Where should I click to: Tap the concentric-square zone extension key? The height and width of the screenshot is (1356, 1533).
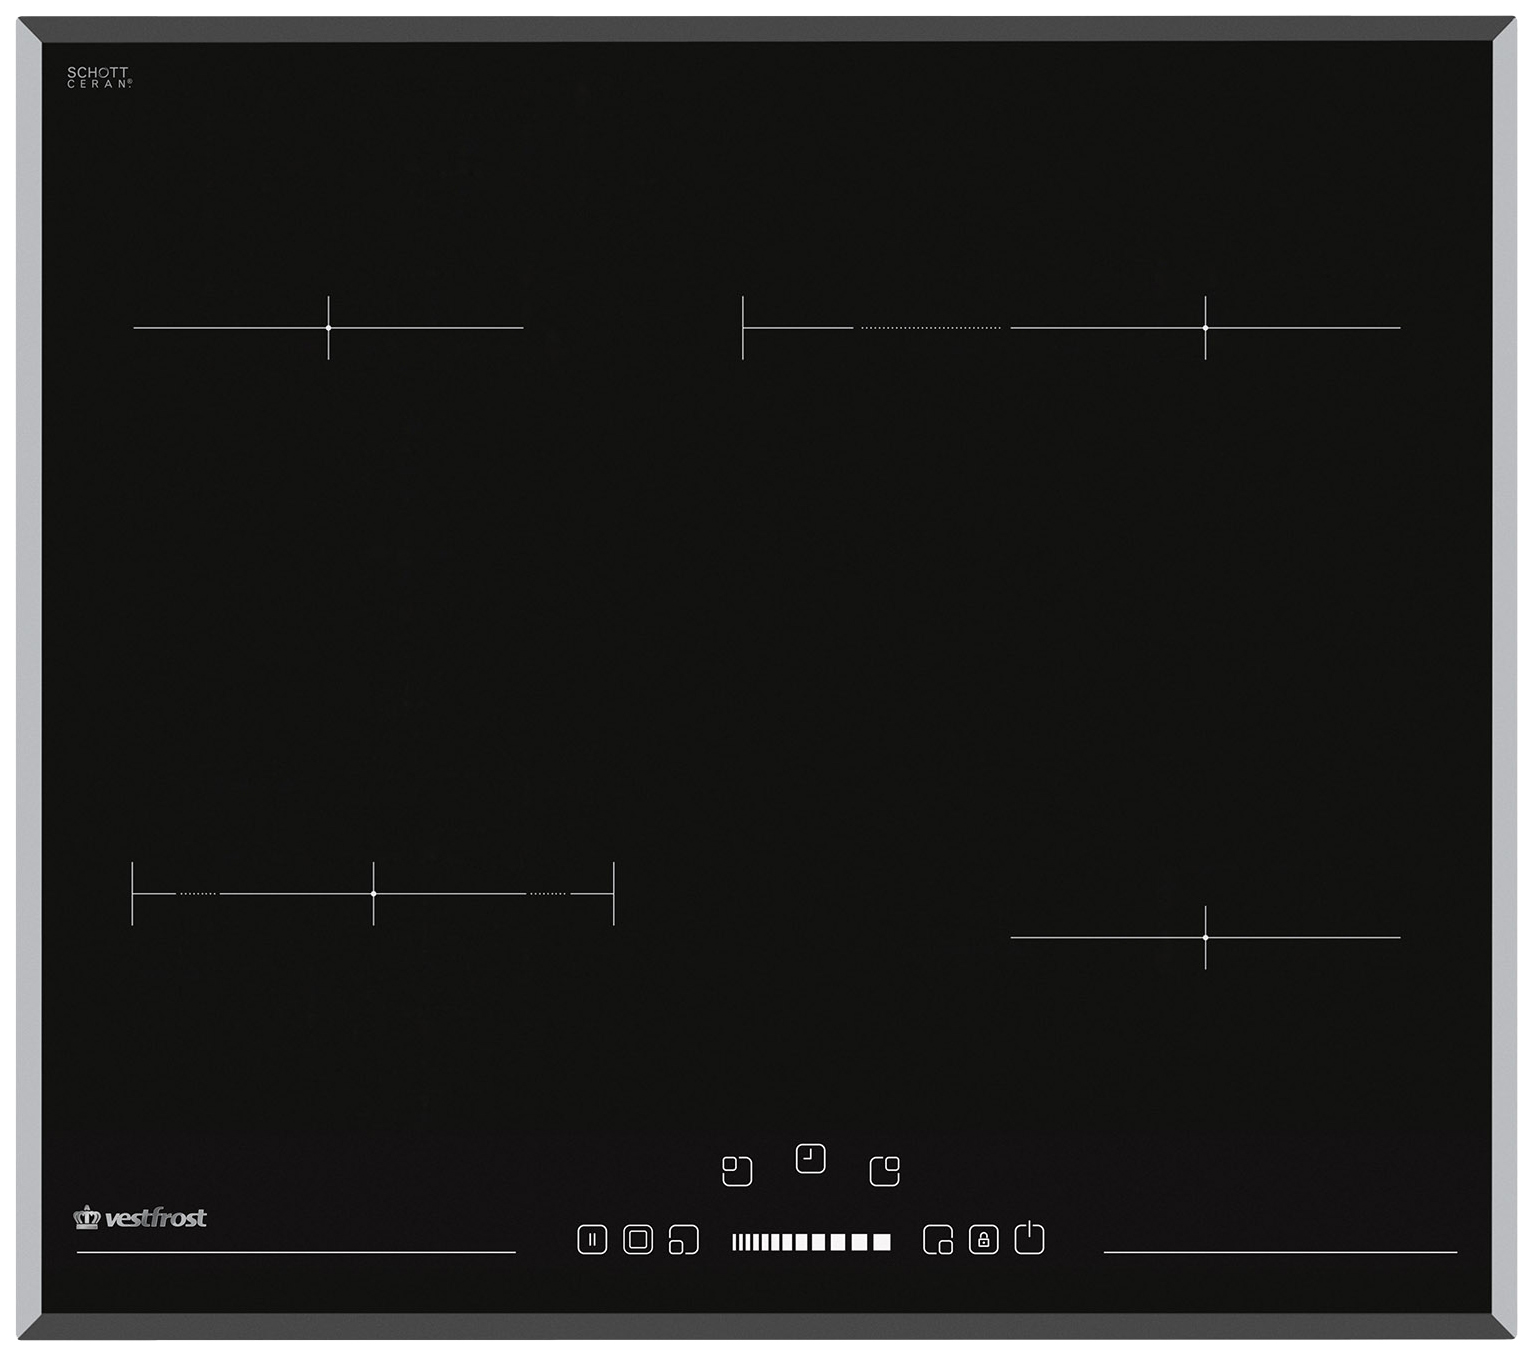tap(638, 1240)
